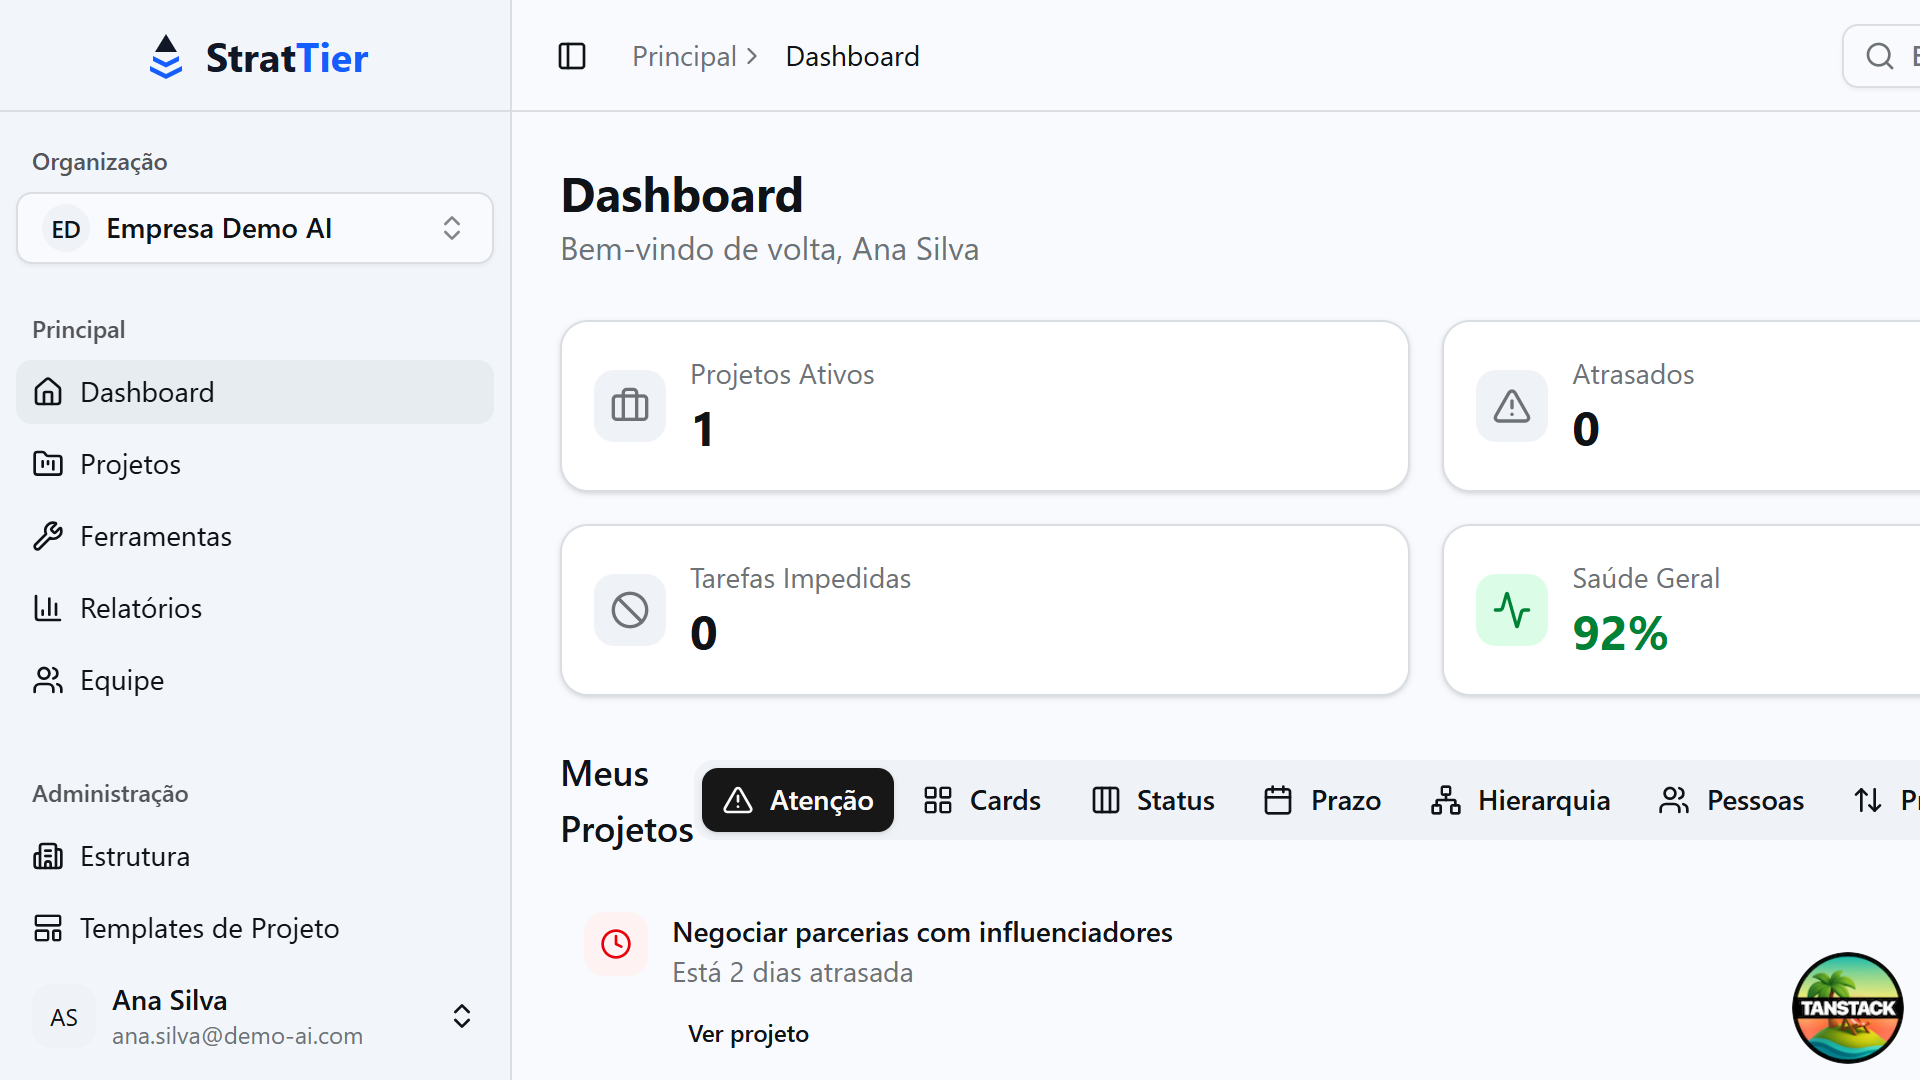Click the Ferramentas wrench icon
This screenshot has height=1080, width=1920.
coord(48,535)
